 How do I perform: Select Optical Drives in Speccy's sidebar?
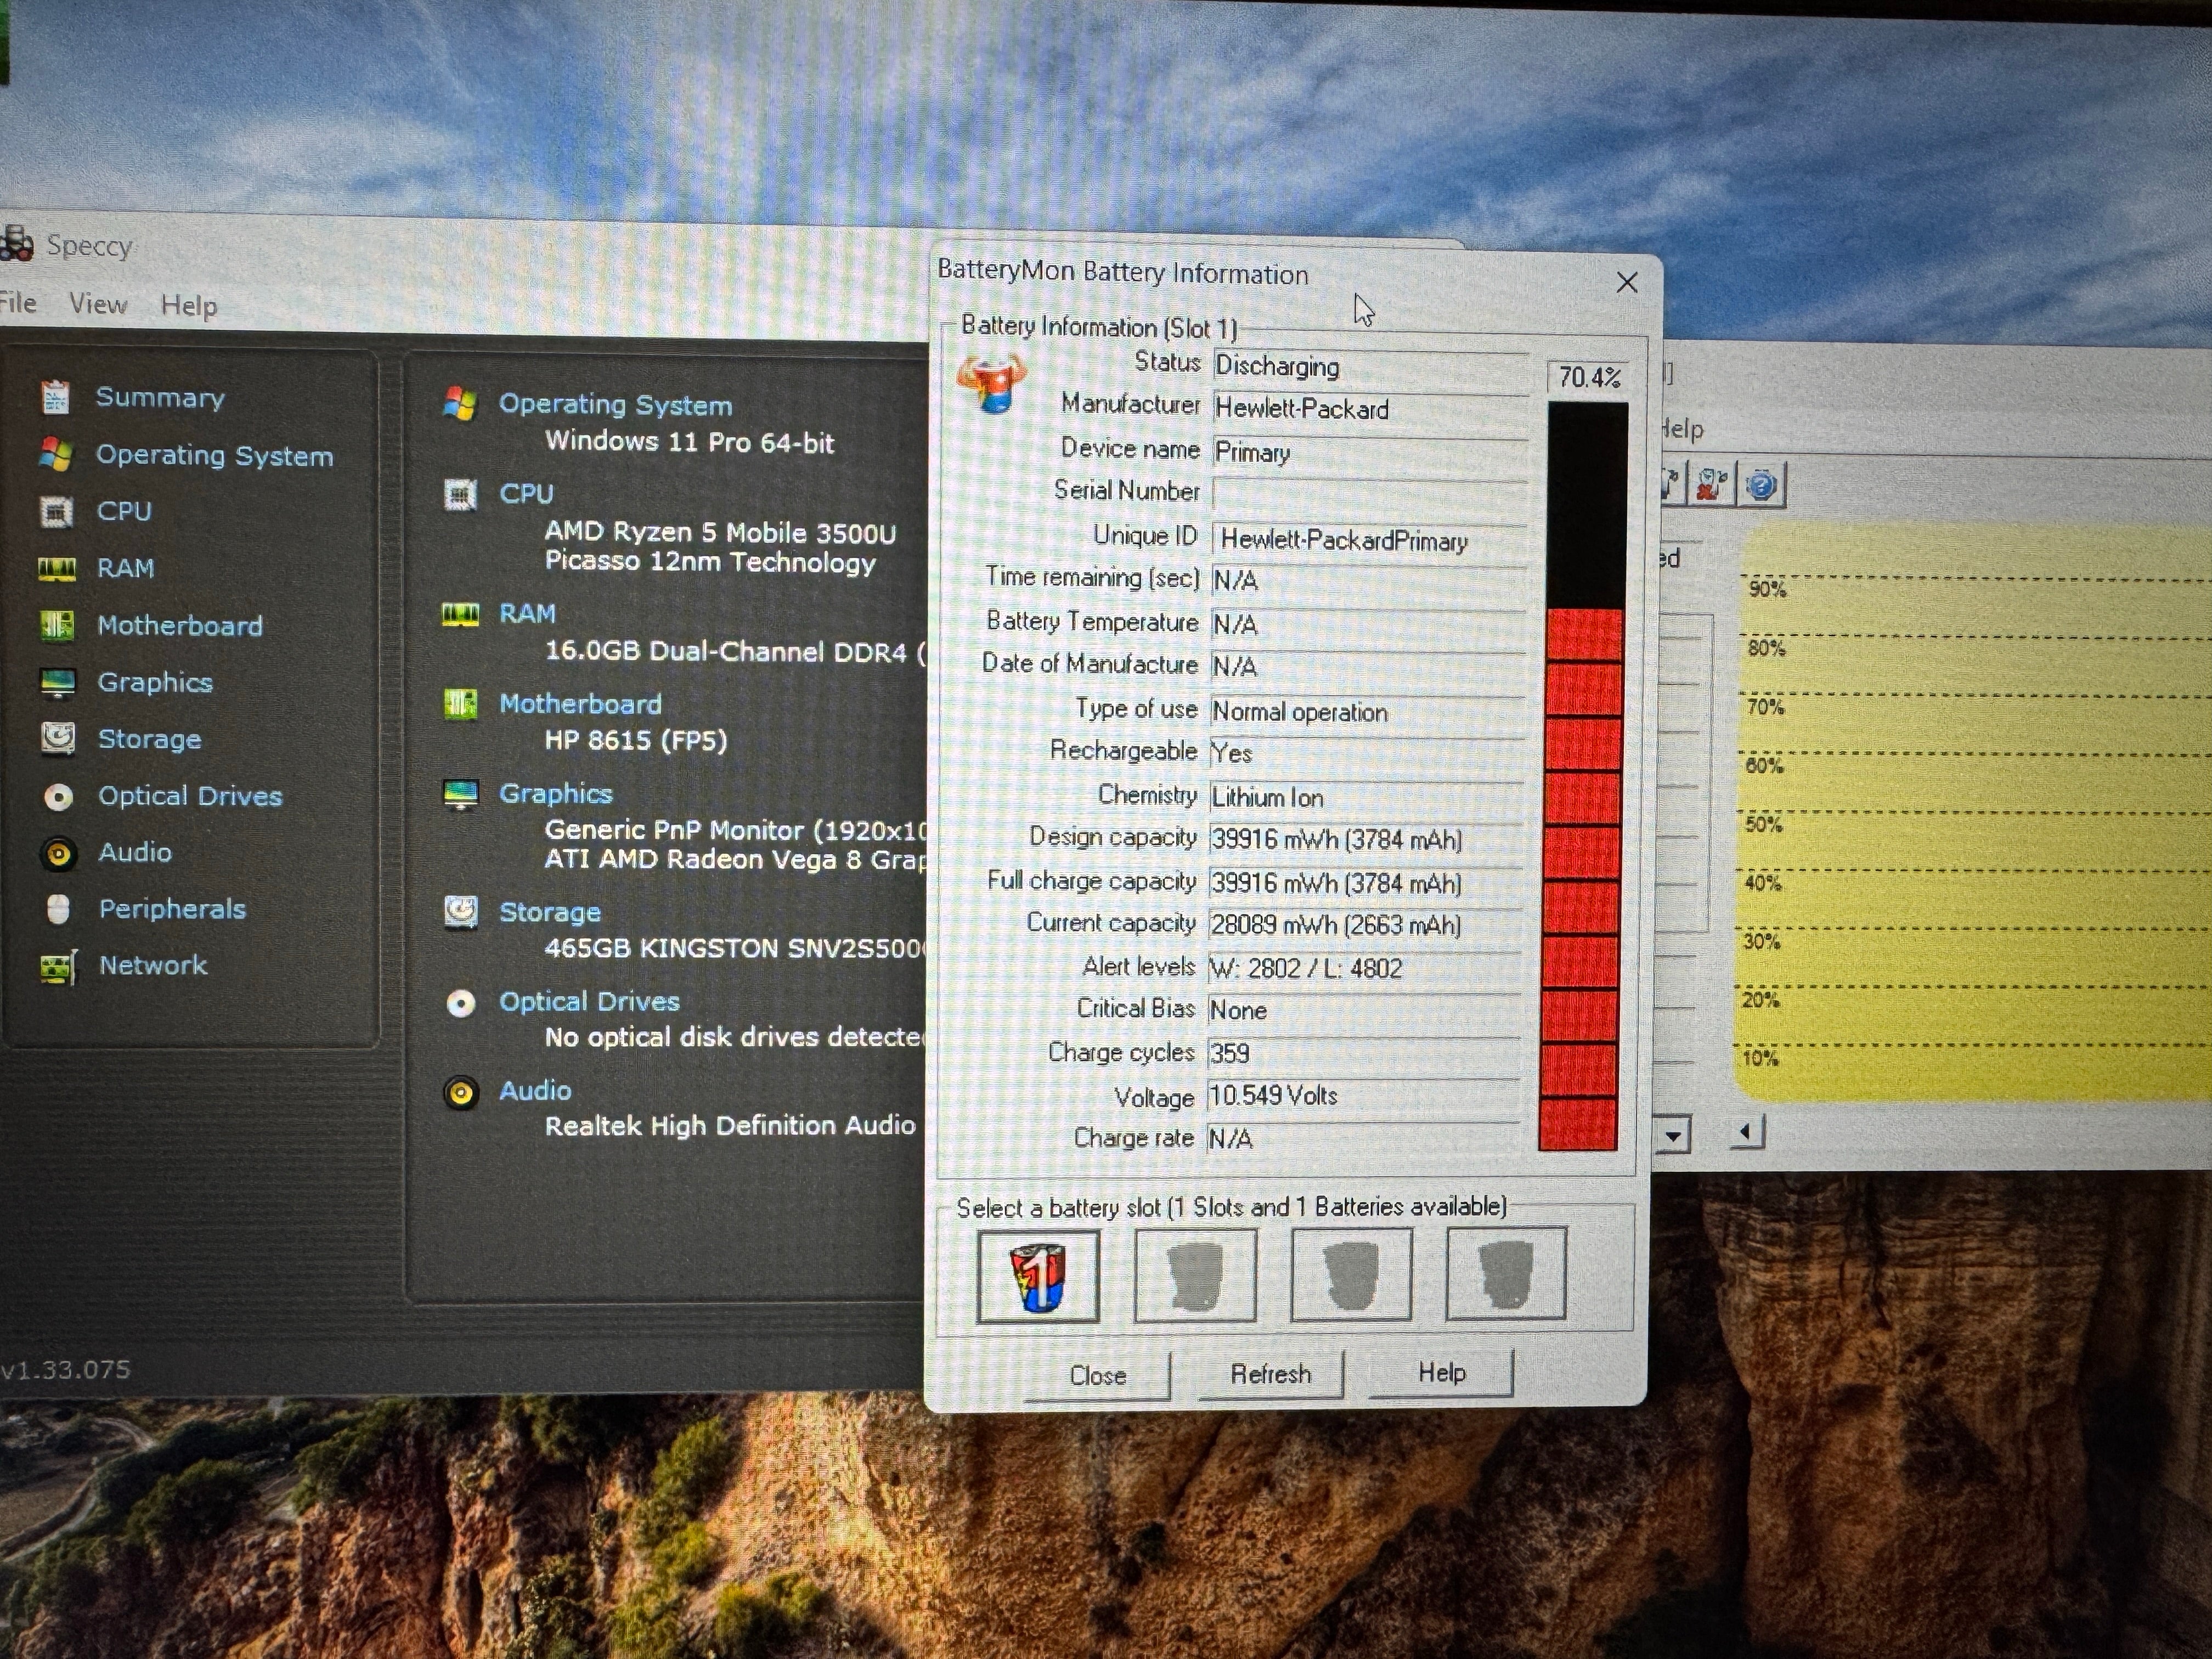[190, 796]
